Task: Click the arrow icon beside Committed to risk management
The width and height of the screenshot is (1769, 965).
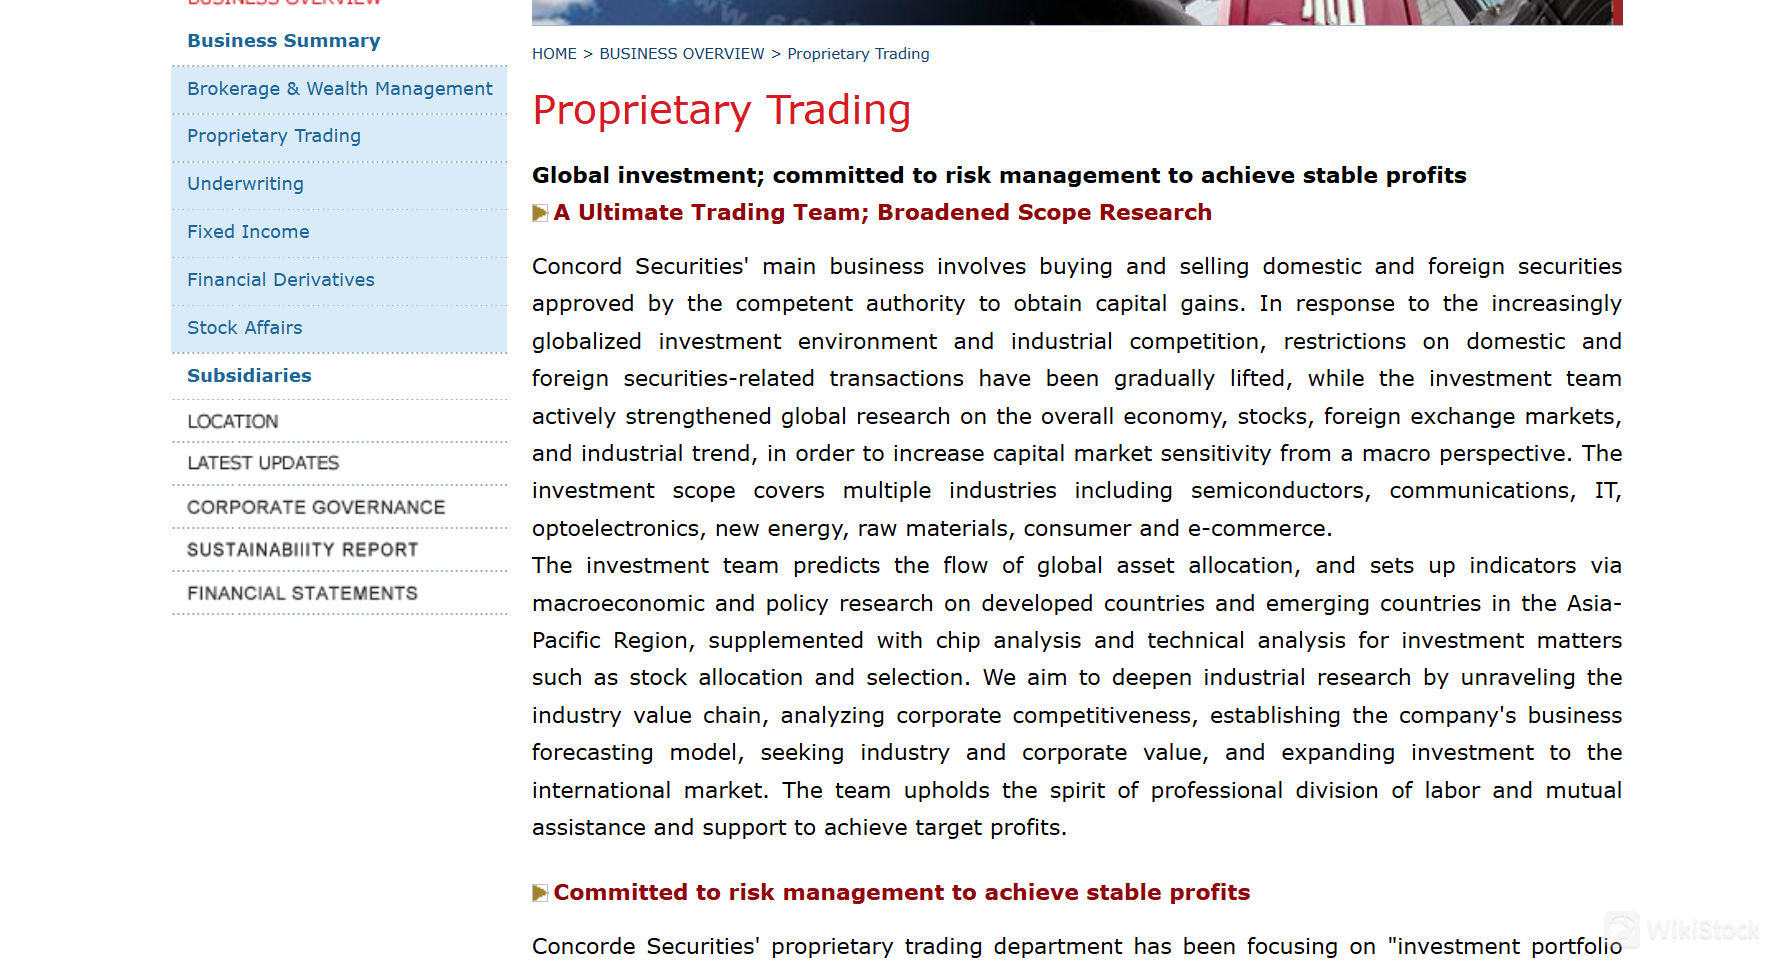Action: 540,893
